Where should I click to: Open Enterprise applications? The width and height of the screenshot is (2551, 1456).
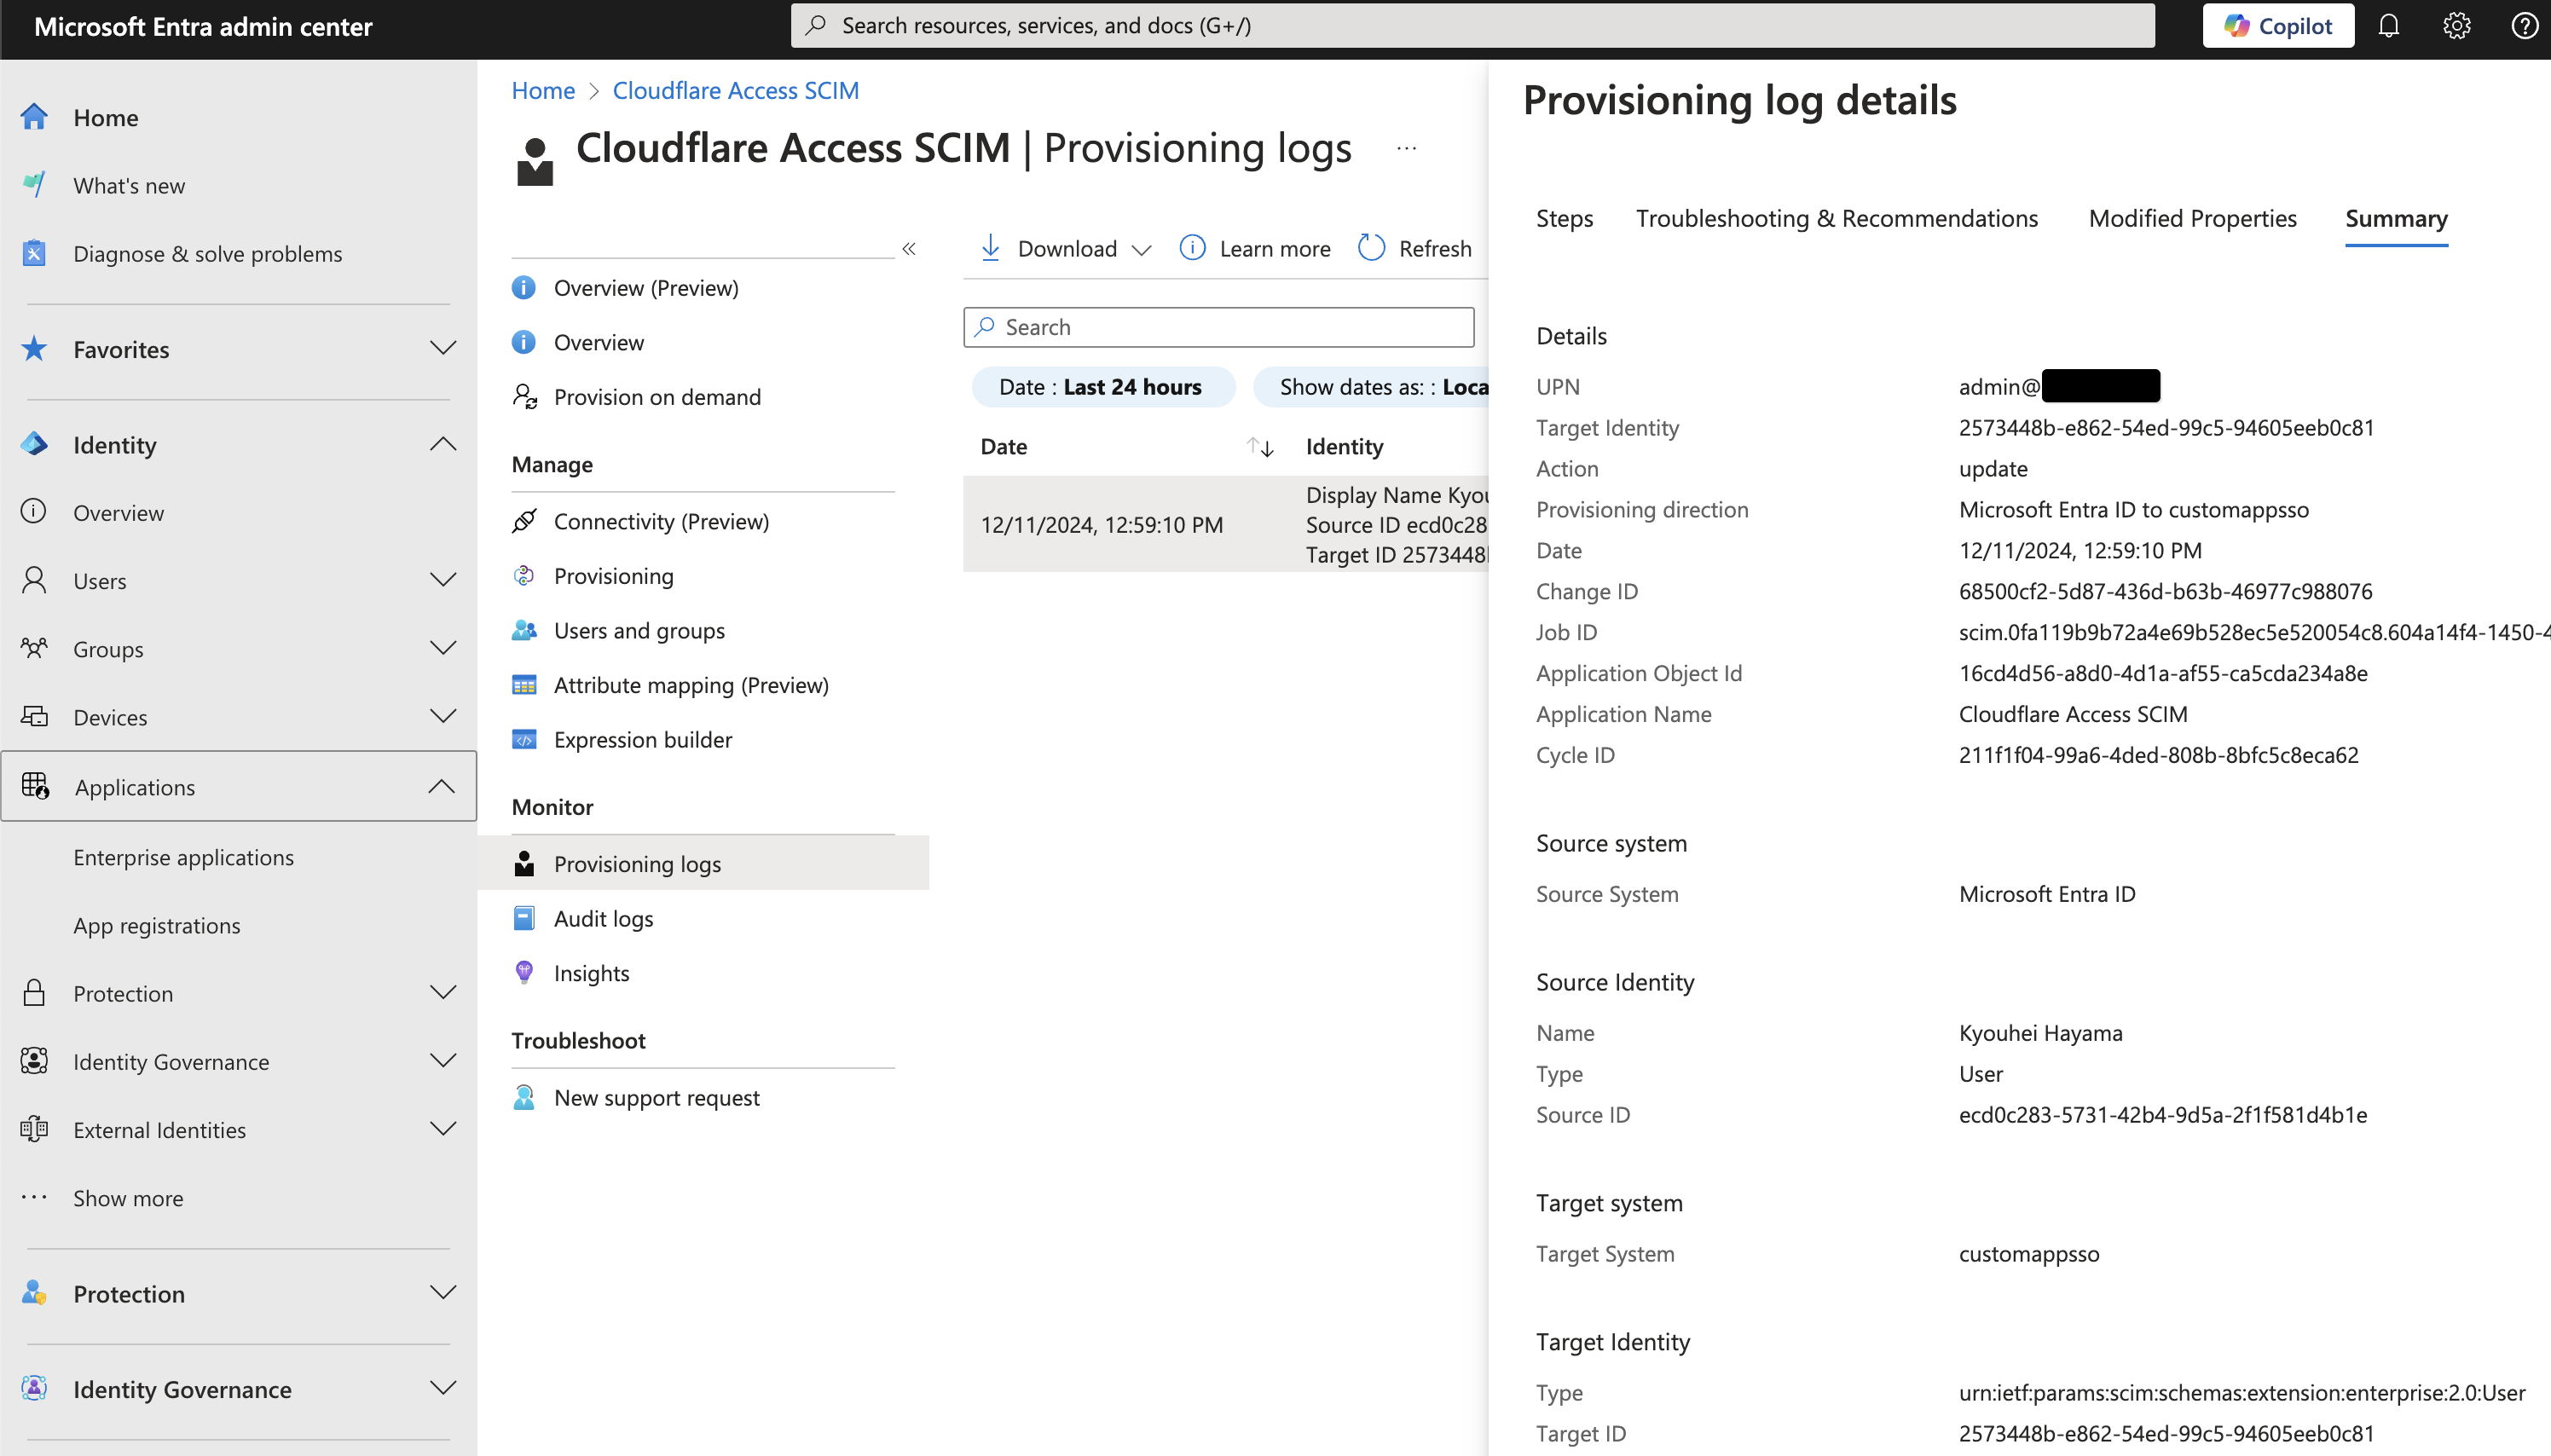pyautogui.click(x=183, y=857)
